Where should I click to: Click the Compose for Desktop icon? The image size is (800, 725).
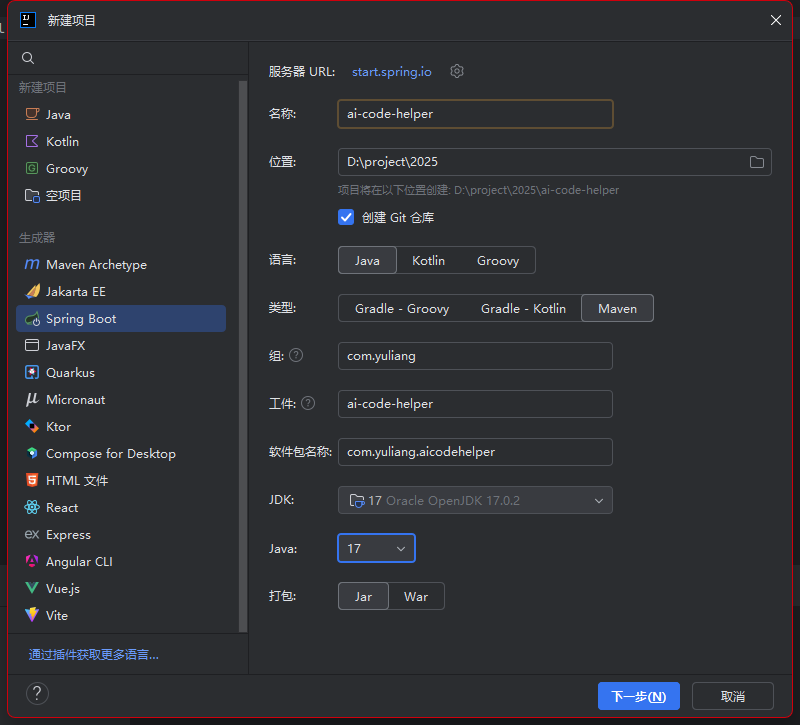pyautogui.click(x=32, y=454)
